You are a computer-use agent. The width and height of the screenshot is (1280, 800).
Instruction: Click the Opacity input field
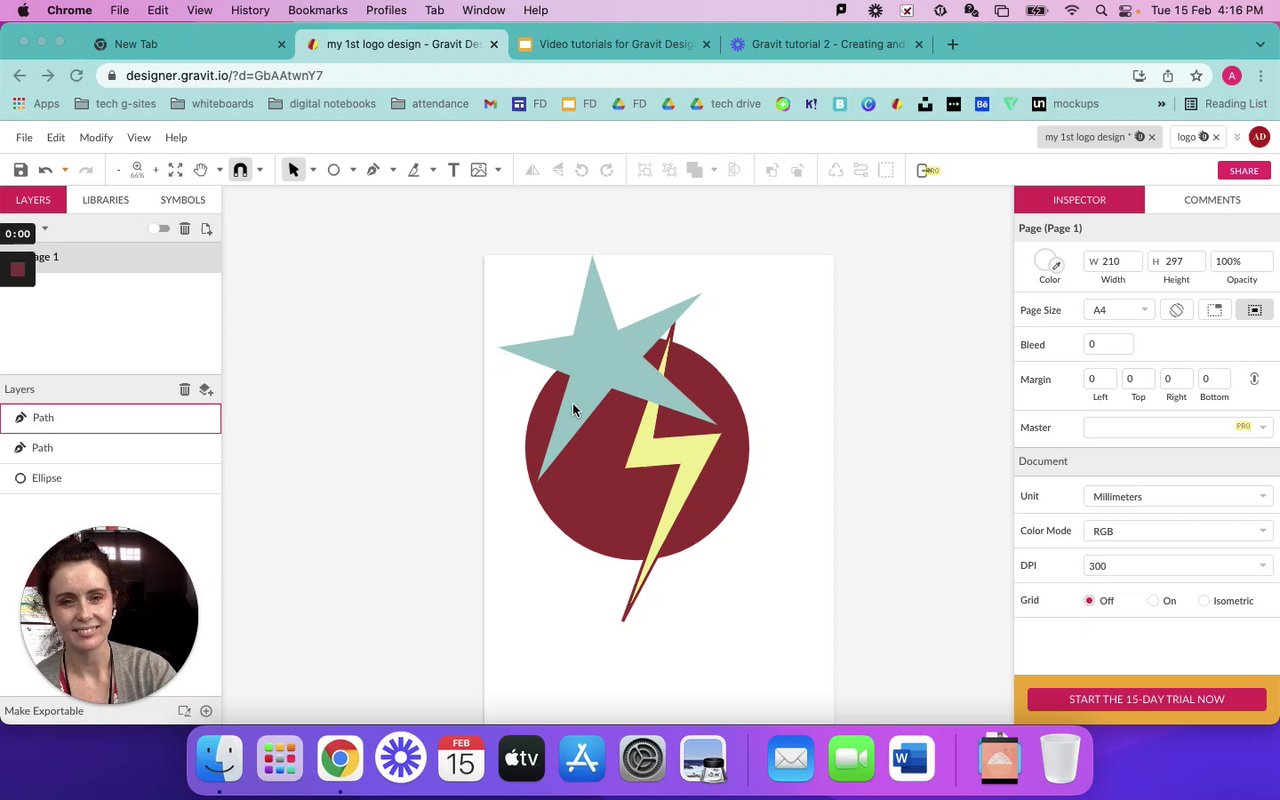pos(1242,262)
